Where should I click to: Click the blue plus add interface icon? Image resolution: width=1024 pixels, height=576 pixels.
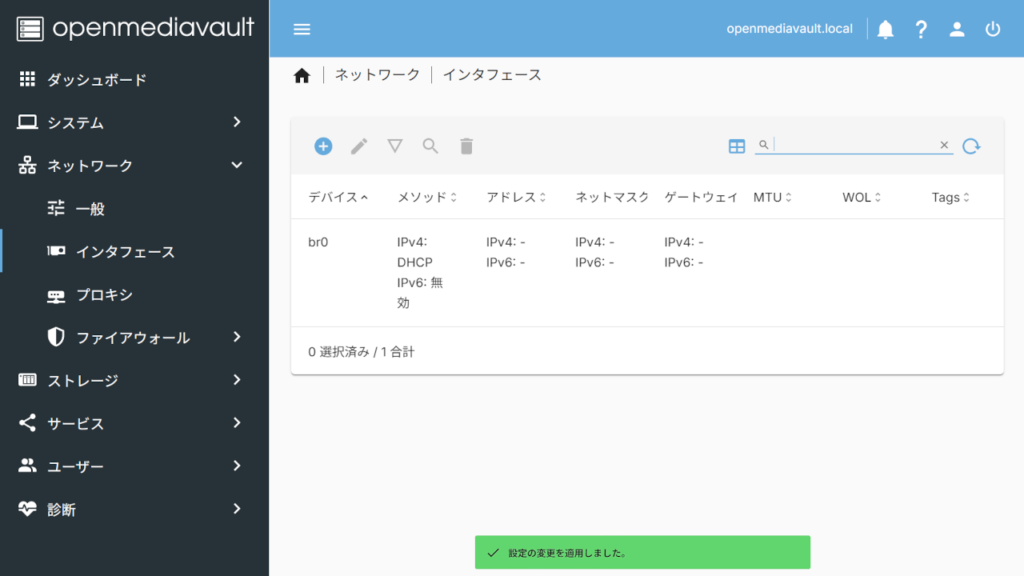tap(323, 146)
